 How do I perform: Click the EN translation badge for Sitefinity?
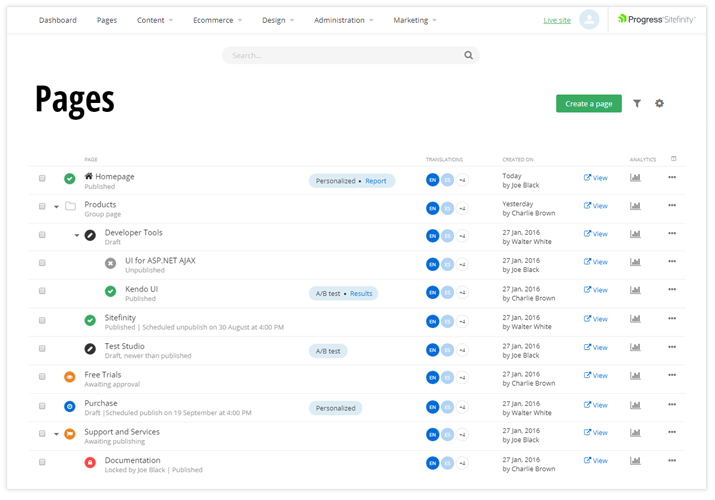pyautogui.click(x=432, y=320)
